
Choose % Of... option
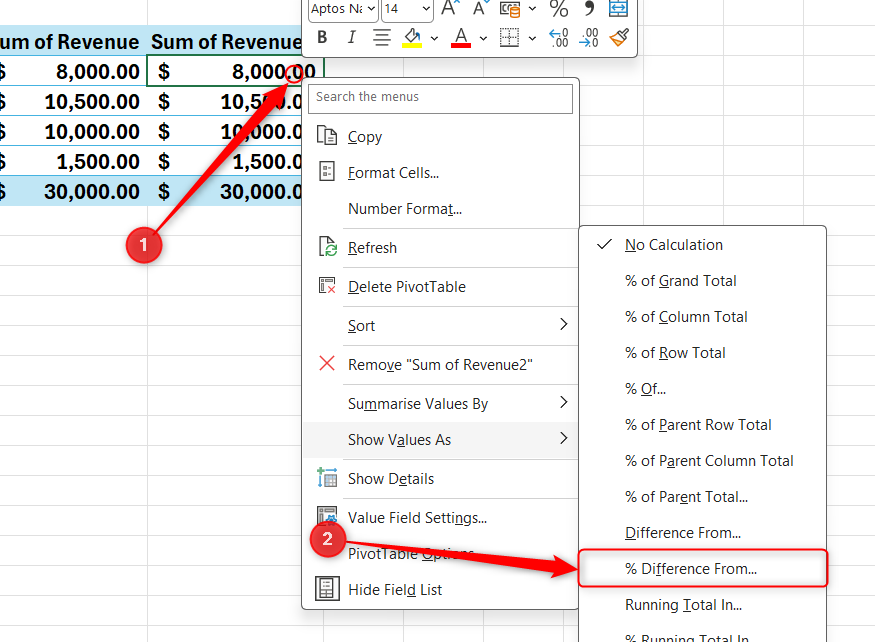pyautogui.click(x=703, y=389)
